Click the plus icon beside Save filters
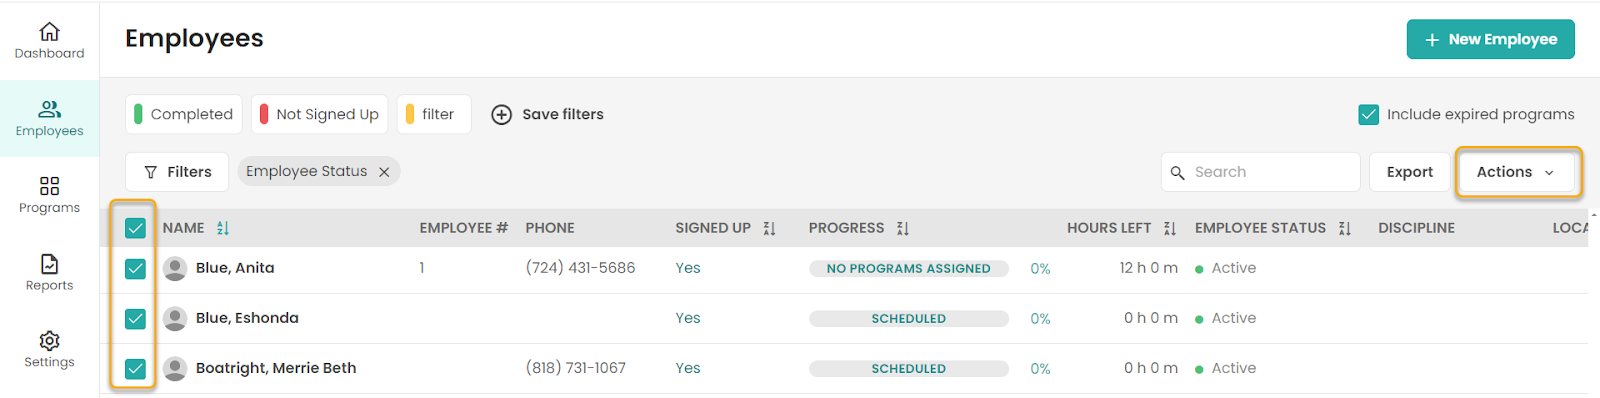 501,115
